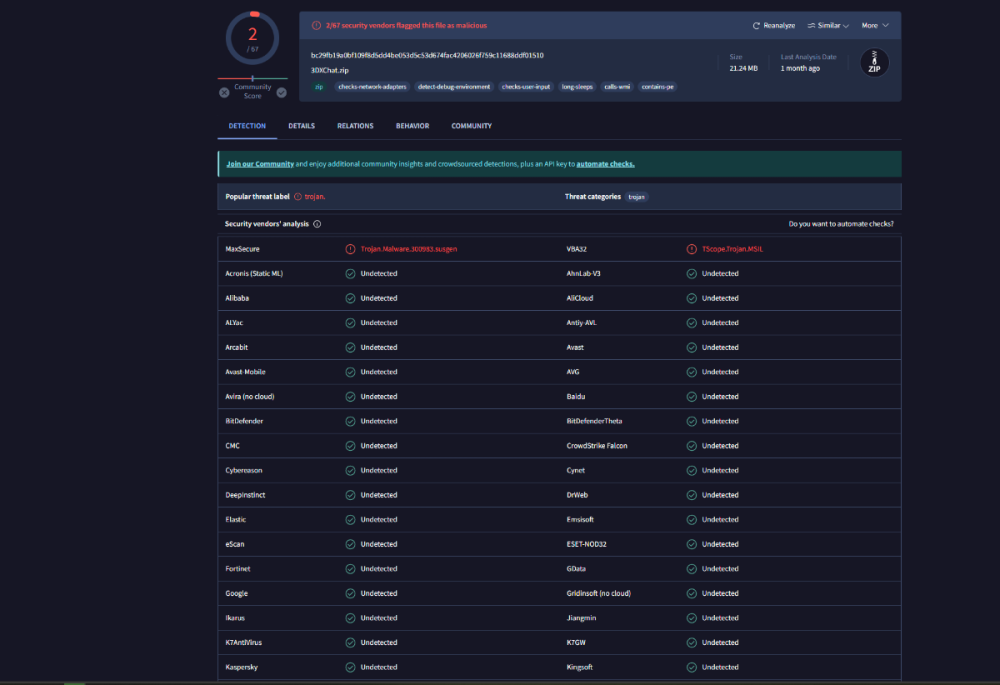Click the warning icon beside popular threat label
The height and width of the screenshot is (685, 1000).
(298, 196)
